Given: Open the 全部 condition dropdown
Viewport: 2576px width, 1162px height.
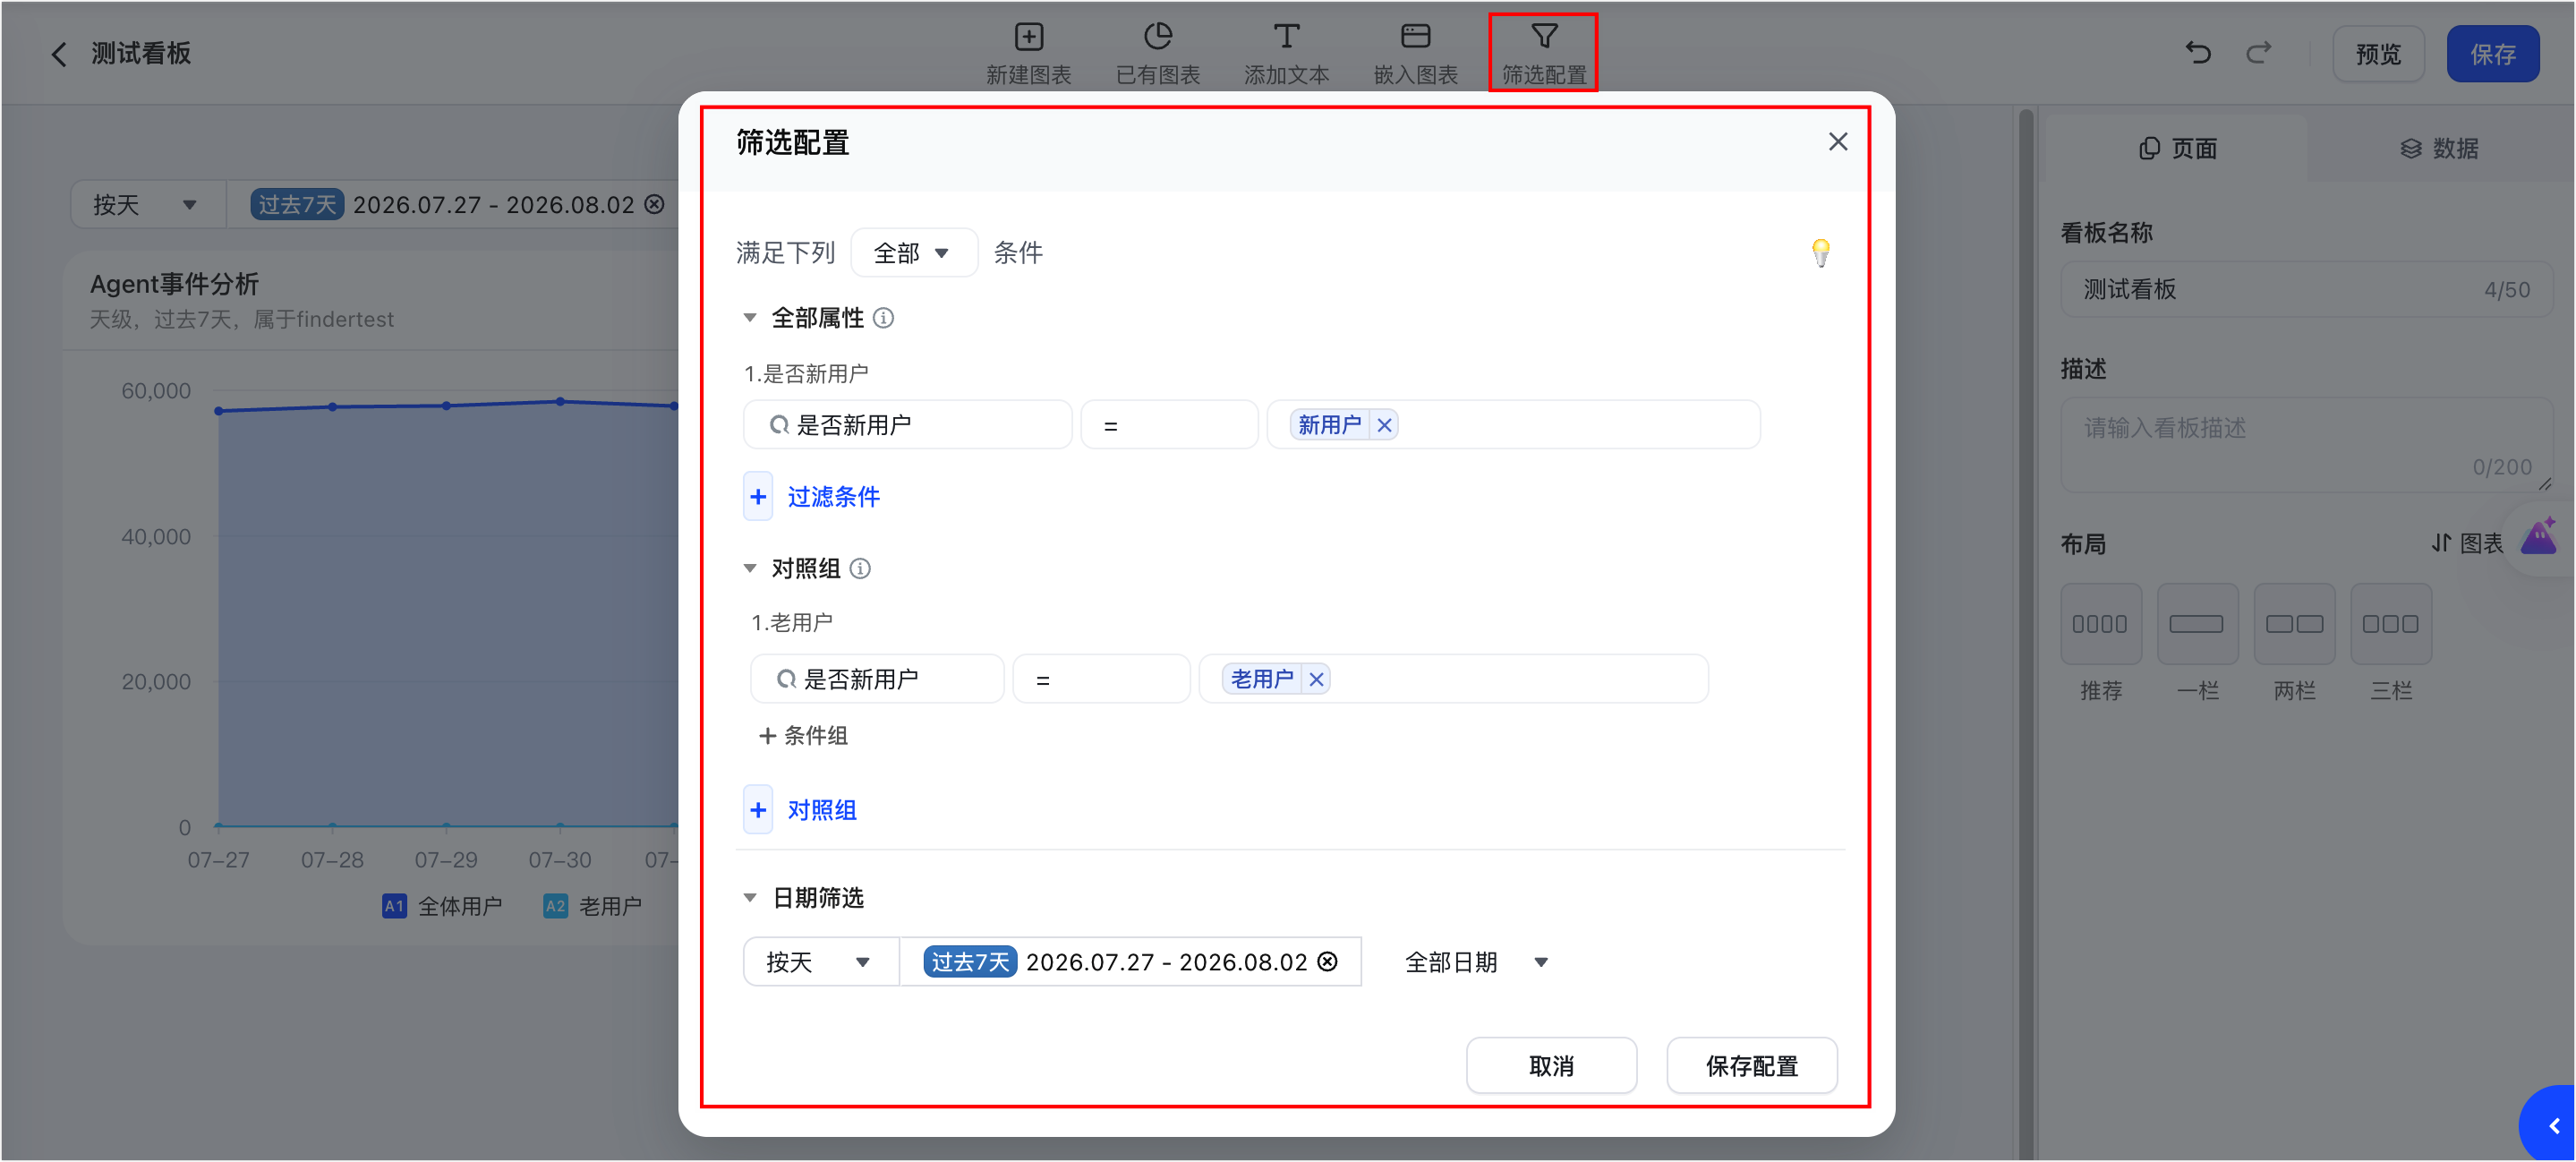Looking at the screenshot, I should (913, 253).
